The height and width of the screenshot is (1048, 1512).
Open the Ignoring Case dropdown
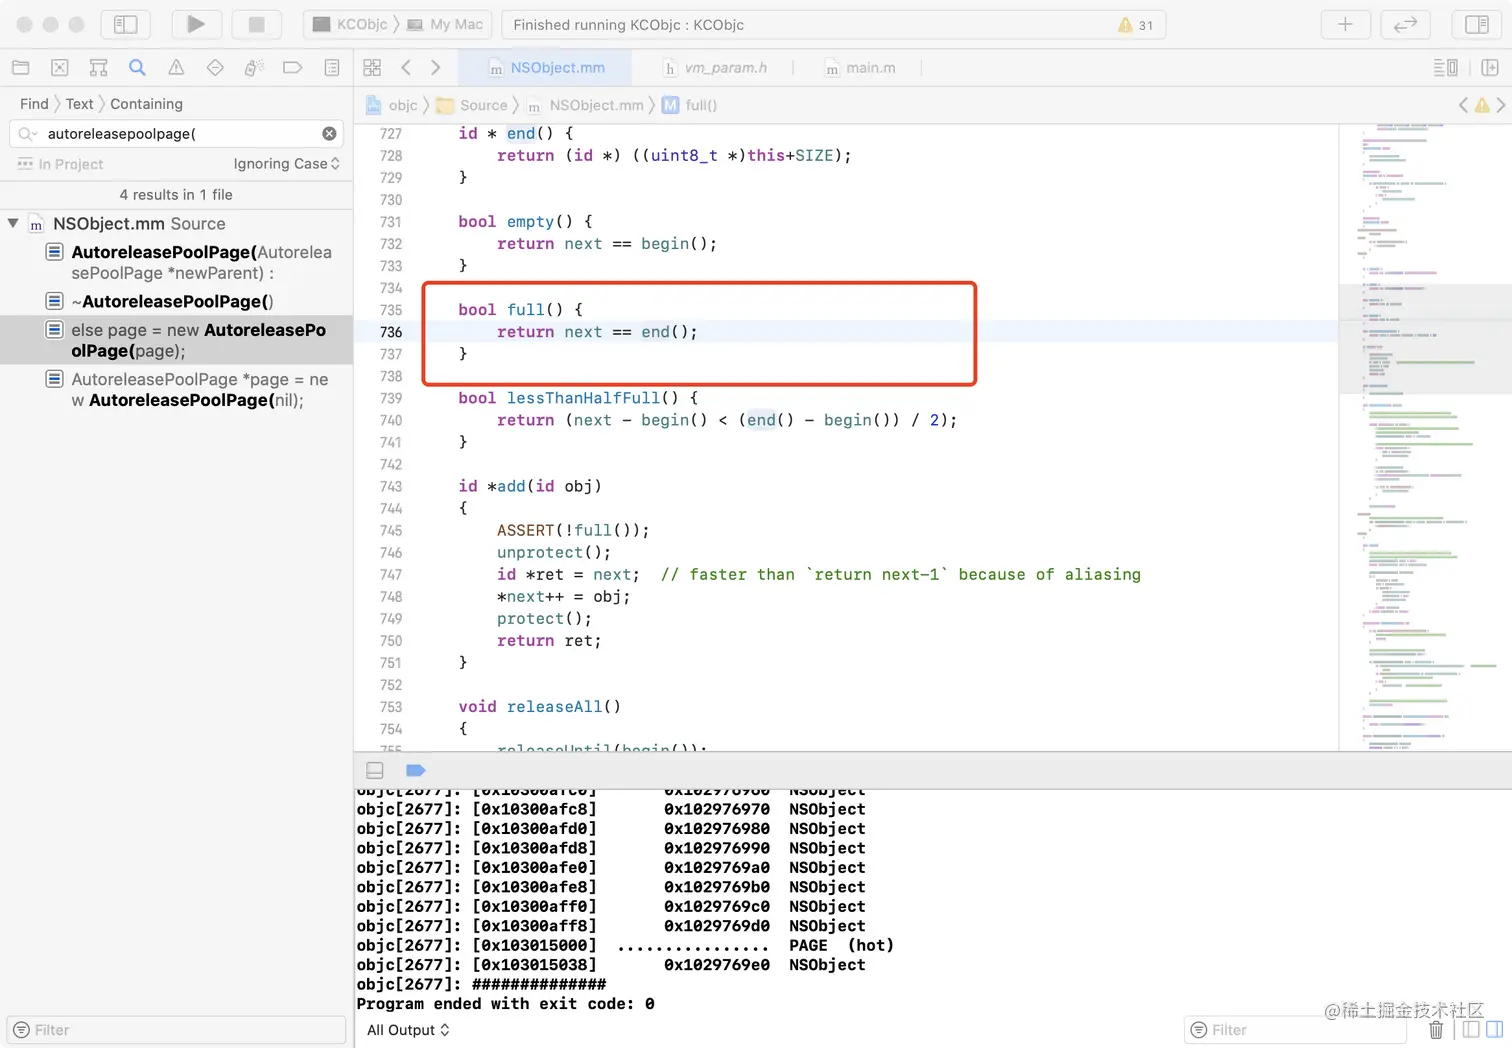[286, 164]
